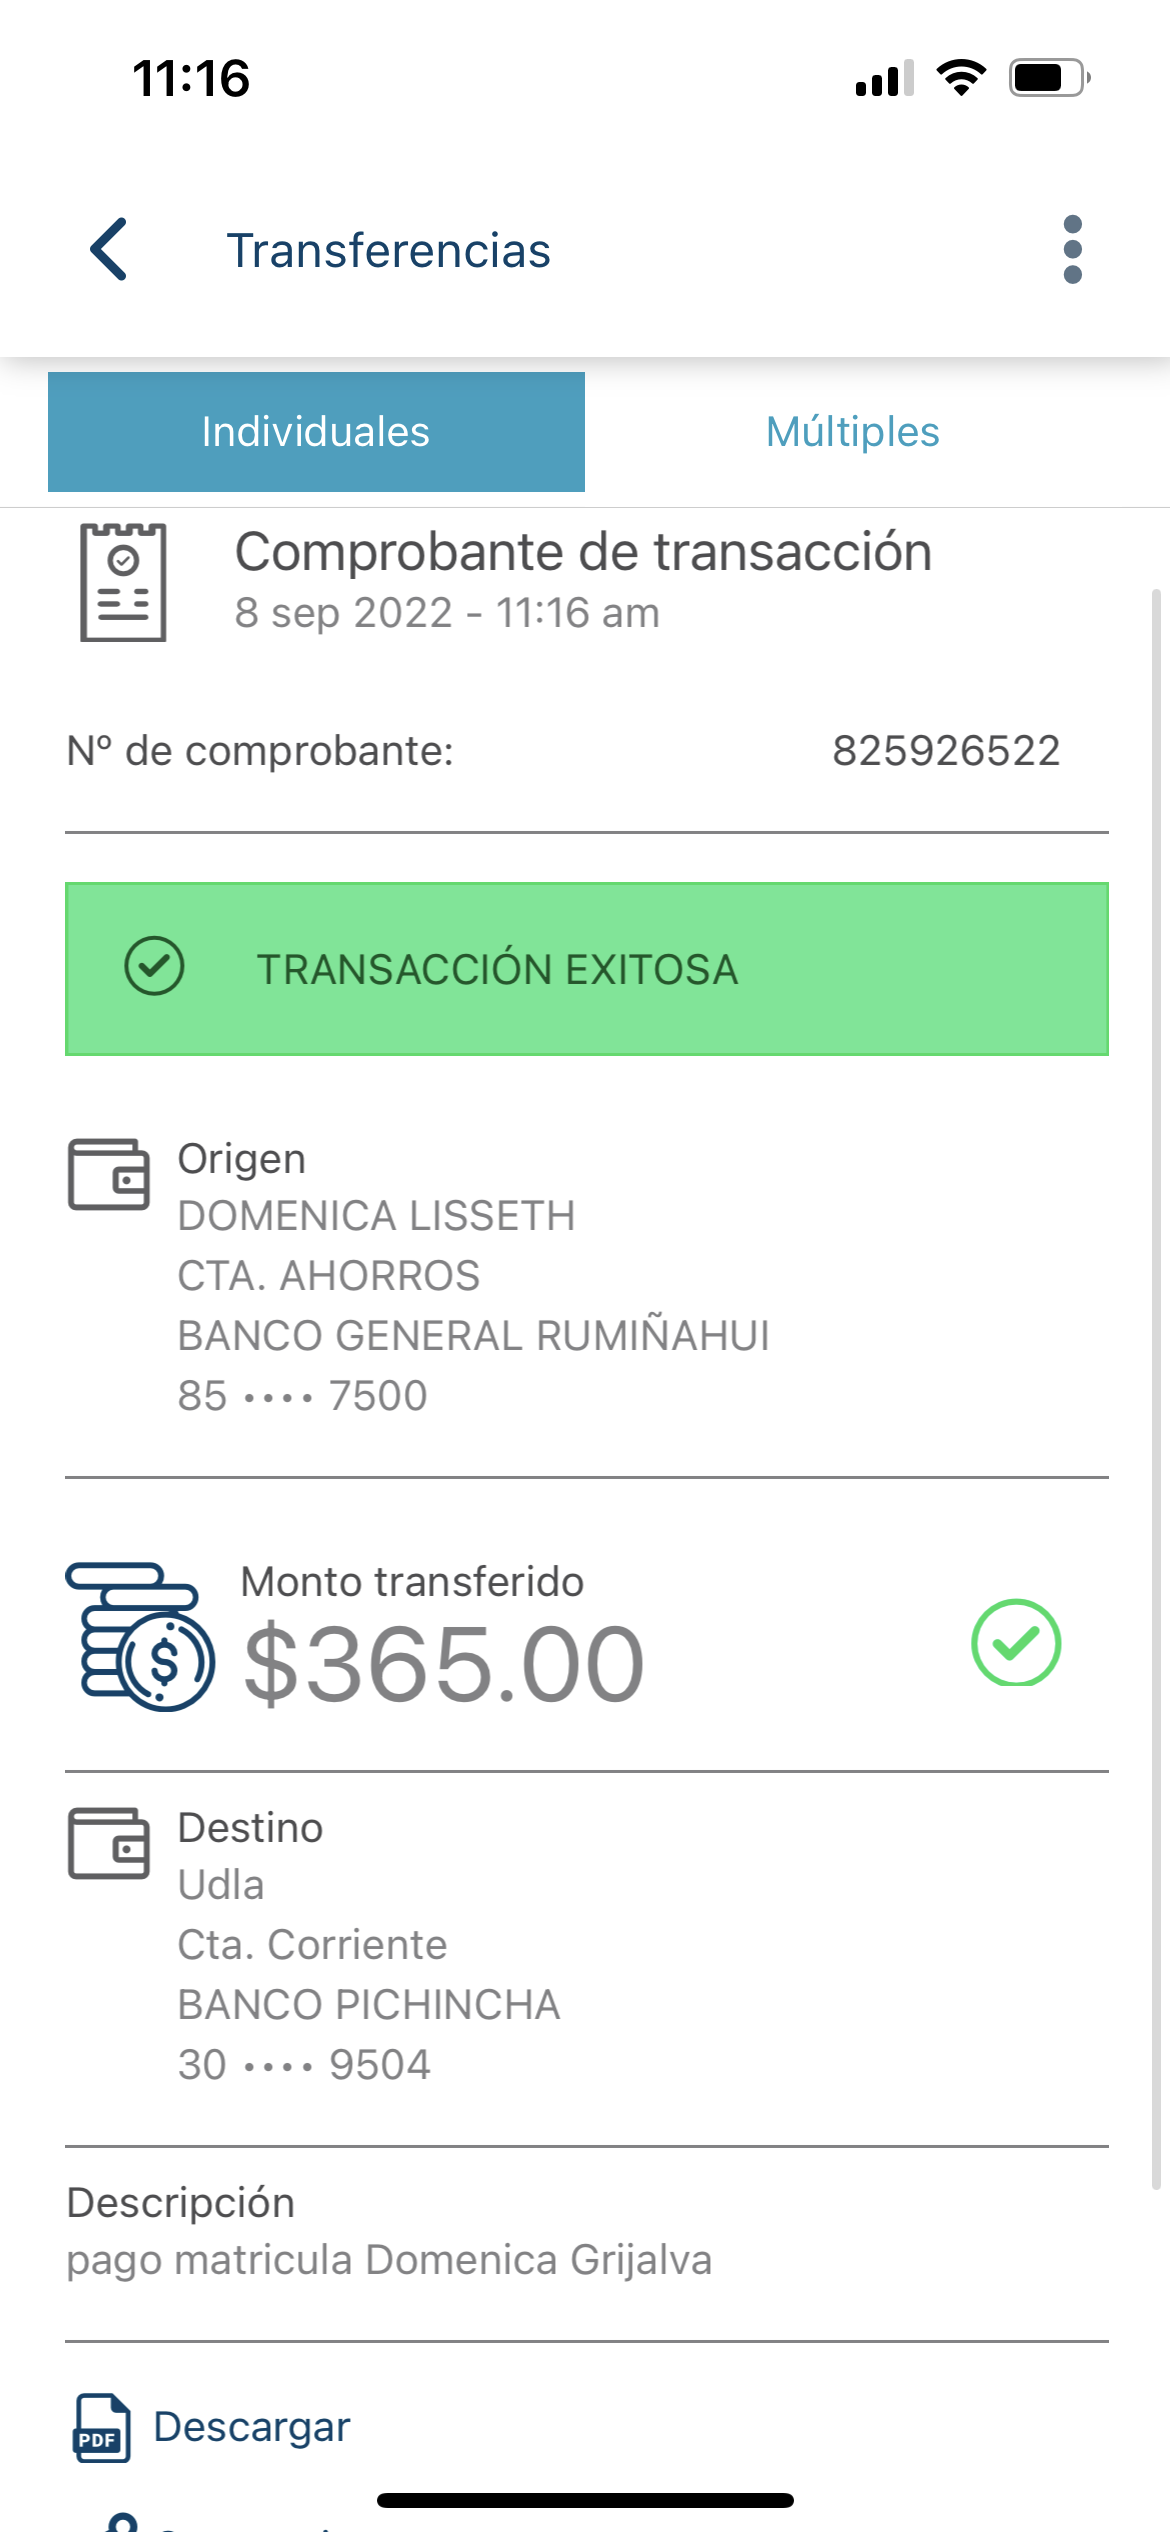Tap the coins money icon
The height and width of the screenshot is (2532, 1170).
pos(140,1636)
